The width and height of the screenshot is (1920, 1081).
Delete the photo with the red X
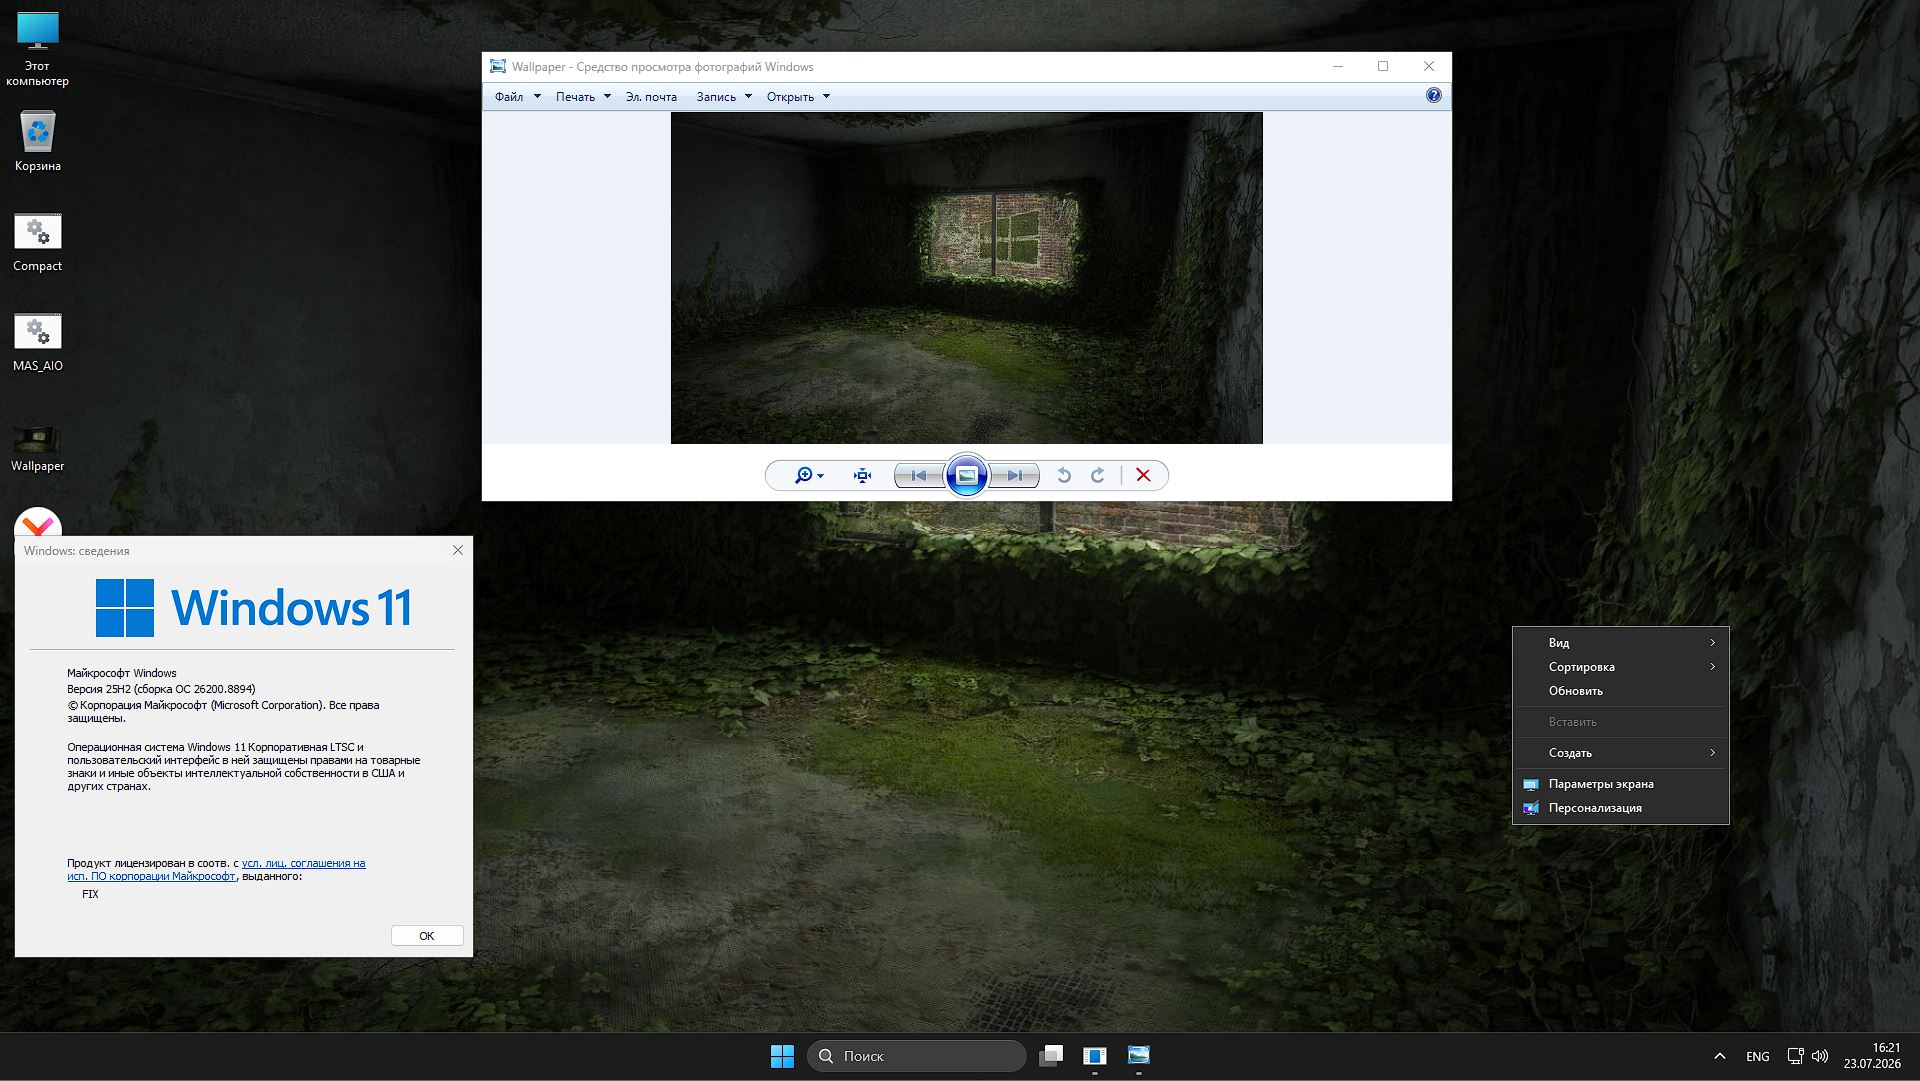click(1143, 476)
